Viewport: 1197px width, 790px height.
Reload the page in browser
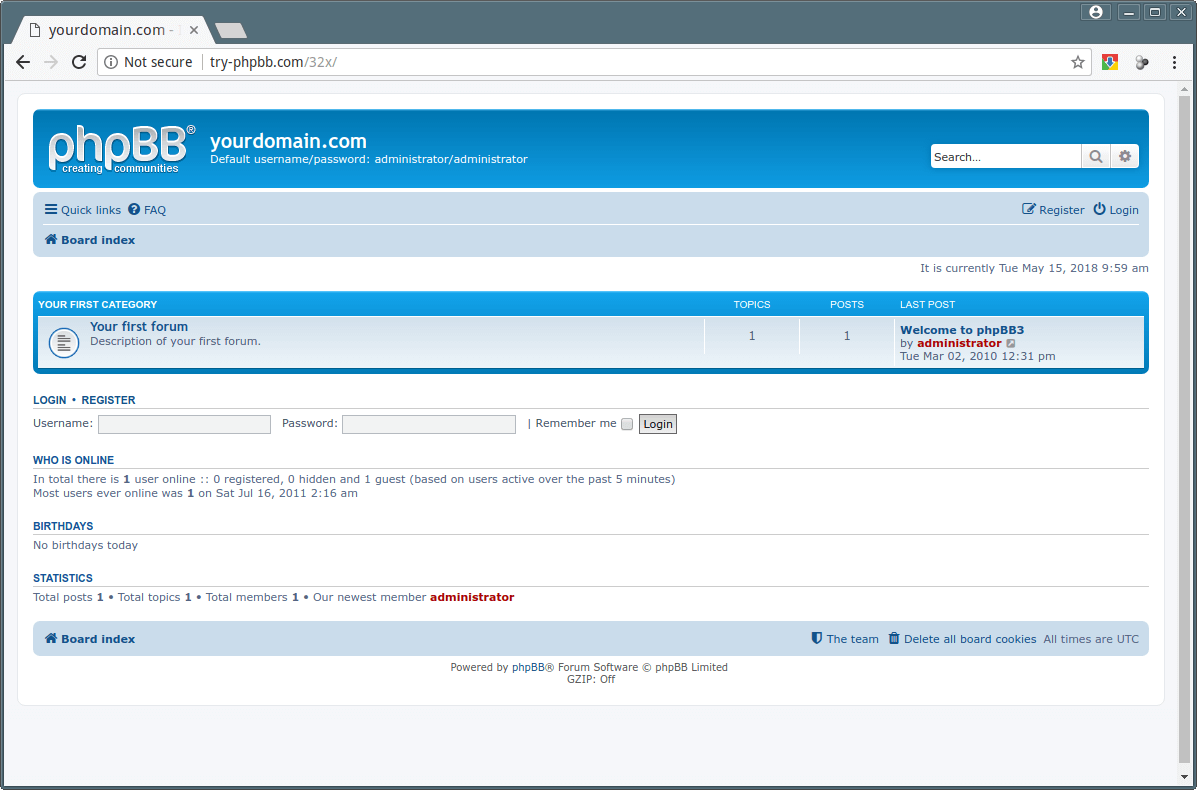[x=79, y=62]
